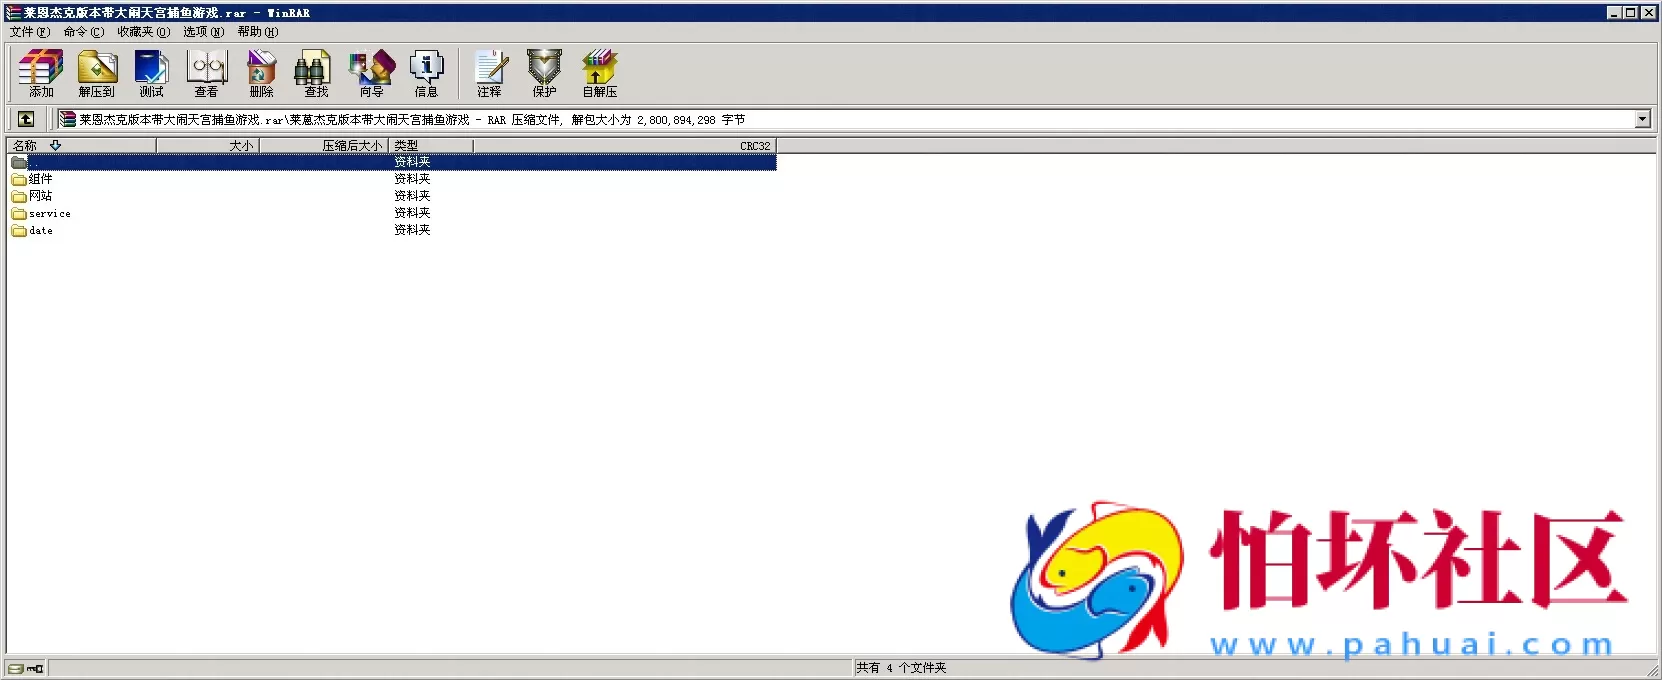Select the service folder

(x=49, y=213)
